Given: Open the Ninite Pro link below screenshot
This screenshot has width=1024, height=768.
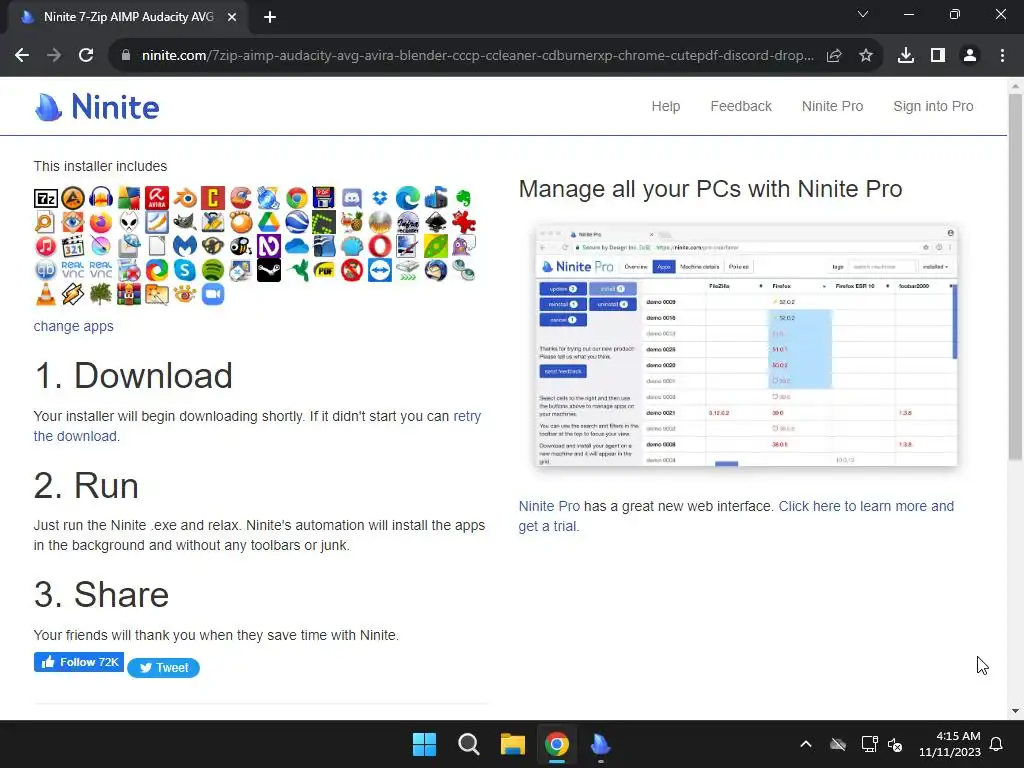Looking at the screenshot, I should point(549,506).
